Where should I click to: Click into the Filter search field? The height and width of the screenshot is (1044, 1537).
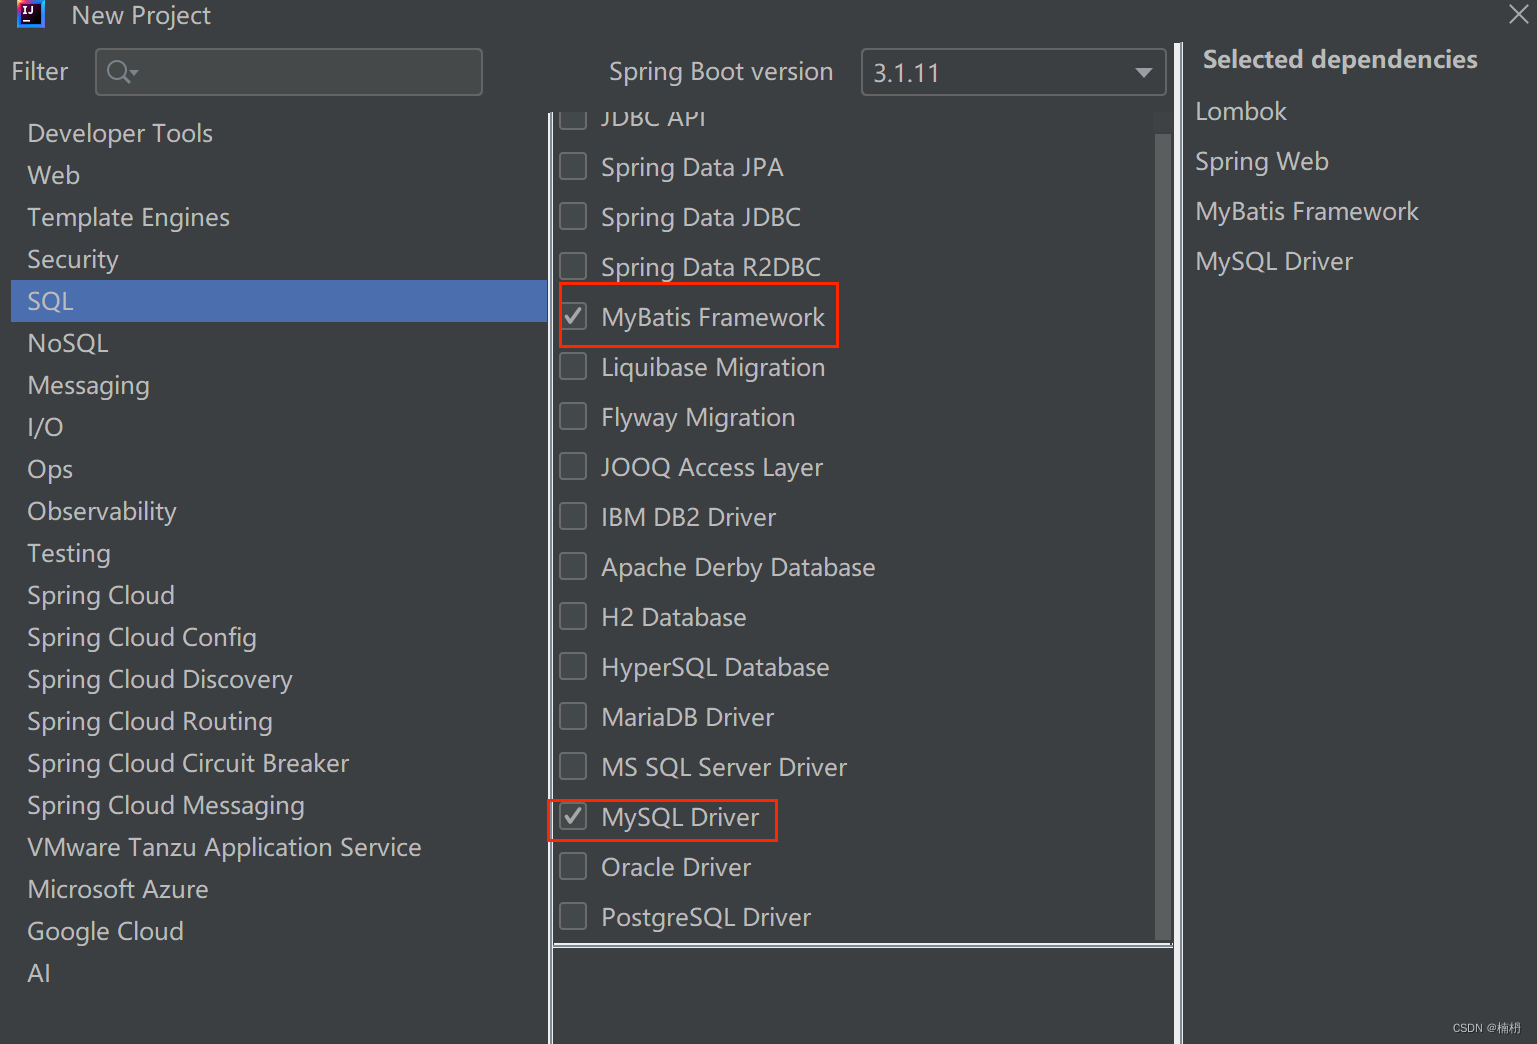288,72
